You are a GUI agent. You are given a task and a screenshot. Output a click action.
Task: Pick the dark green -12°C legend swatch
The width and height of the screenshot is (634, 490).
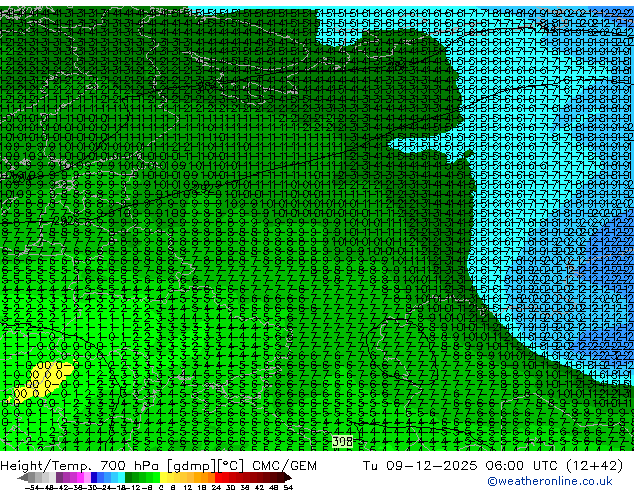pos(129,477)
